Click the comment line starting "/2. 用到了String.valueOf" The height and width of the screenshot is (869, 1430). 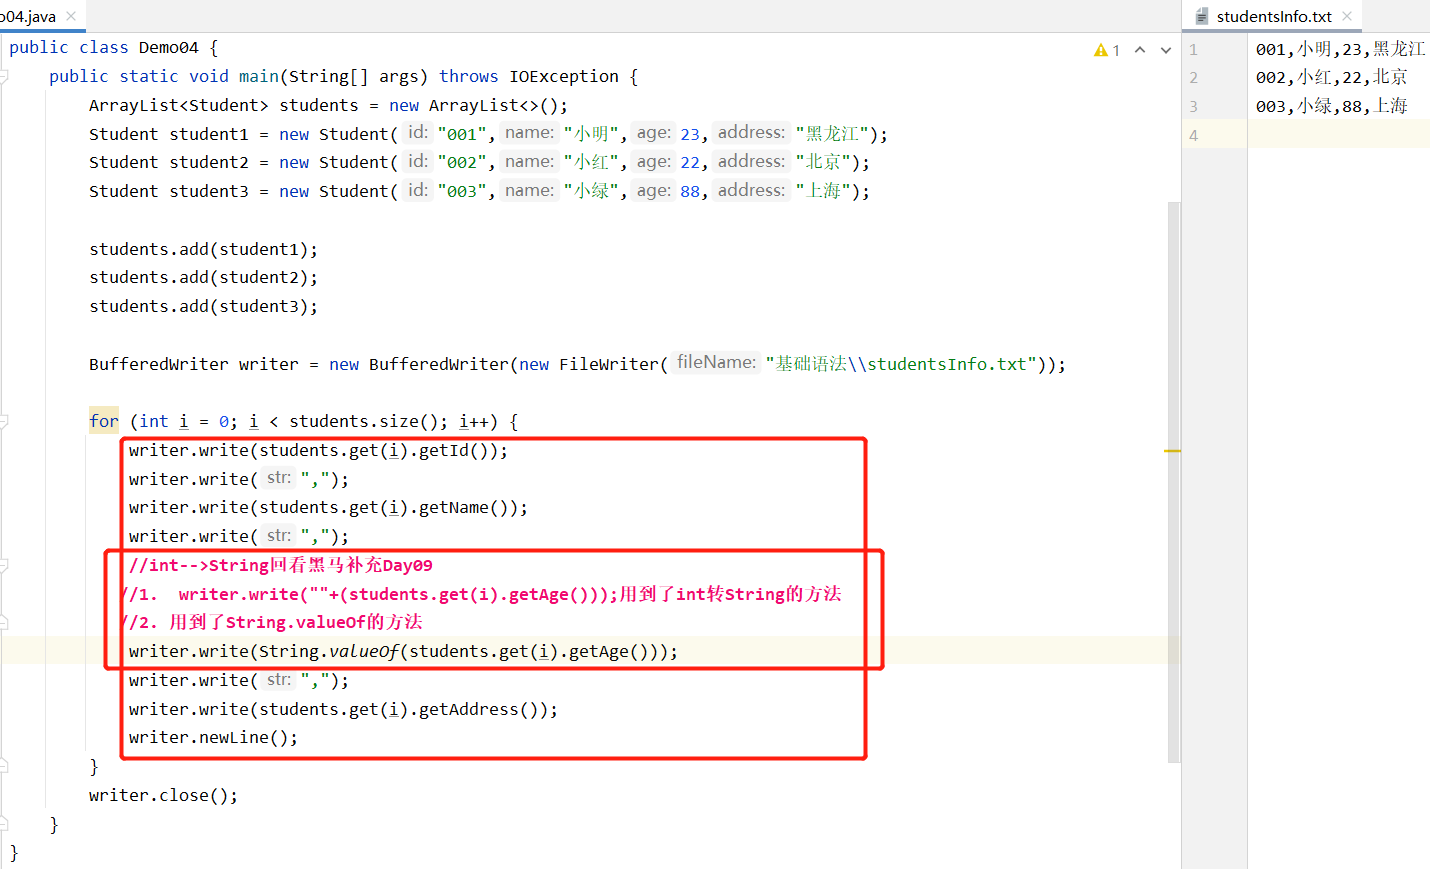pyautogui.click(x=272, y=622)
